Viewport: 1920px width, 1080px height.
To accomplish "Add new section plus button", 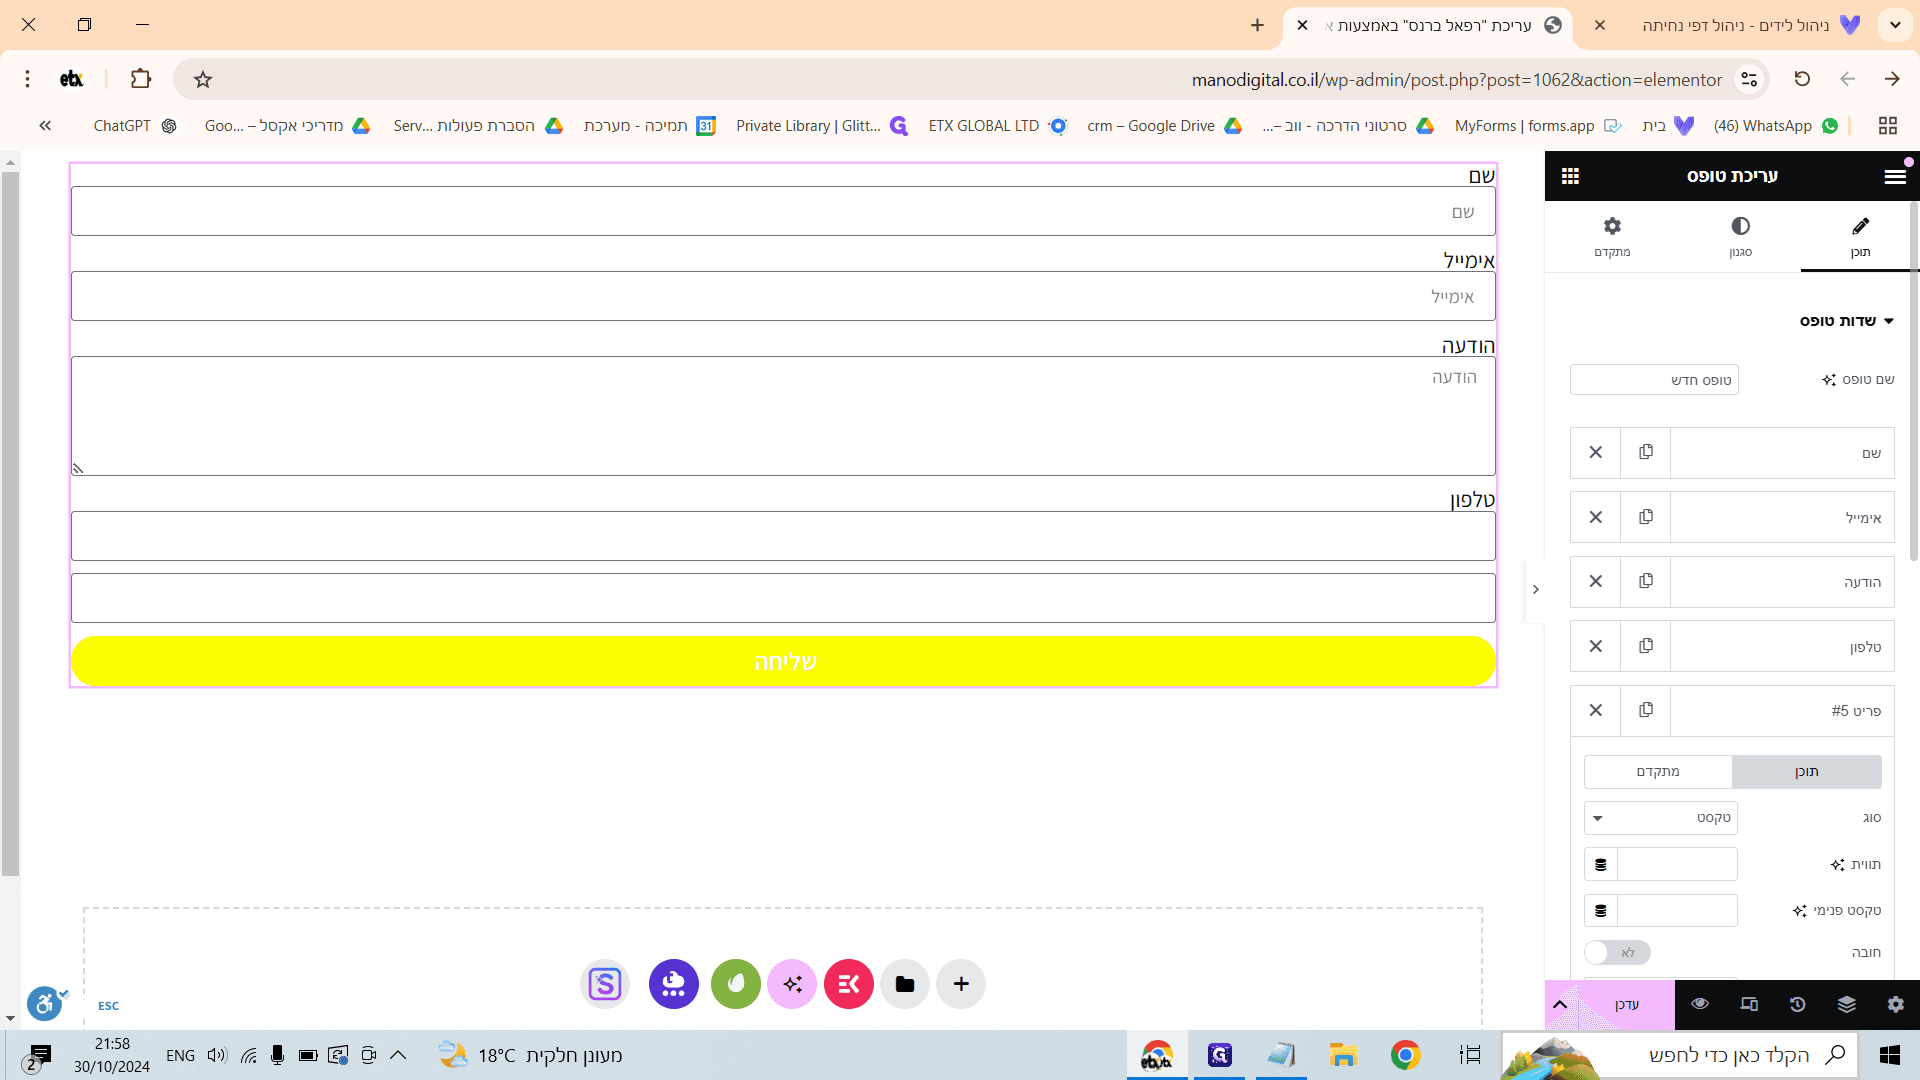I will click(x=961, y=985).
